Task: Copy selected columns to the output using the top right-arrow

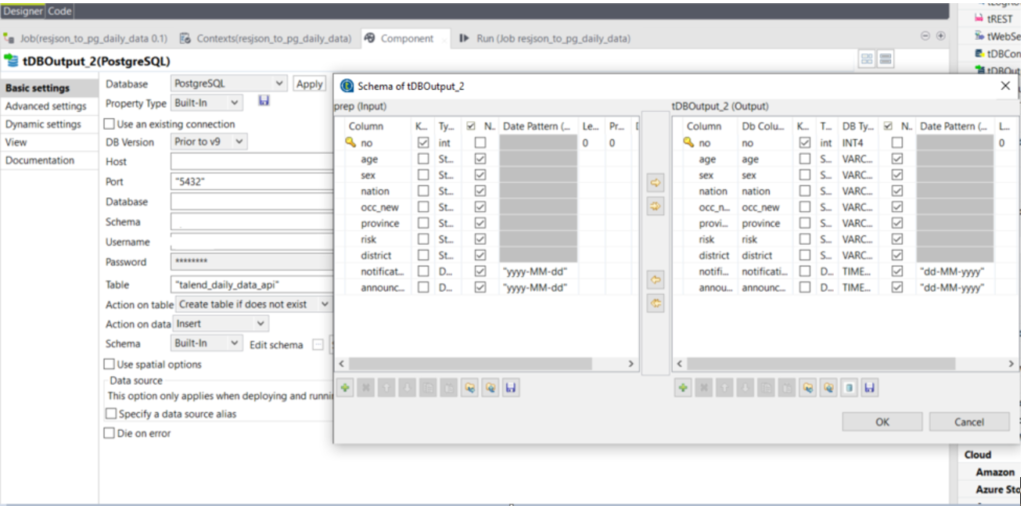Action: 655,183
